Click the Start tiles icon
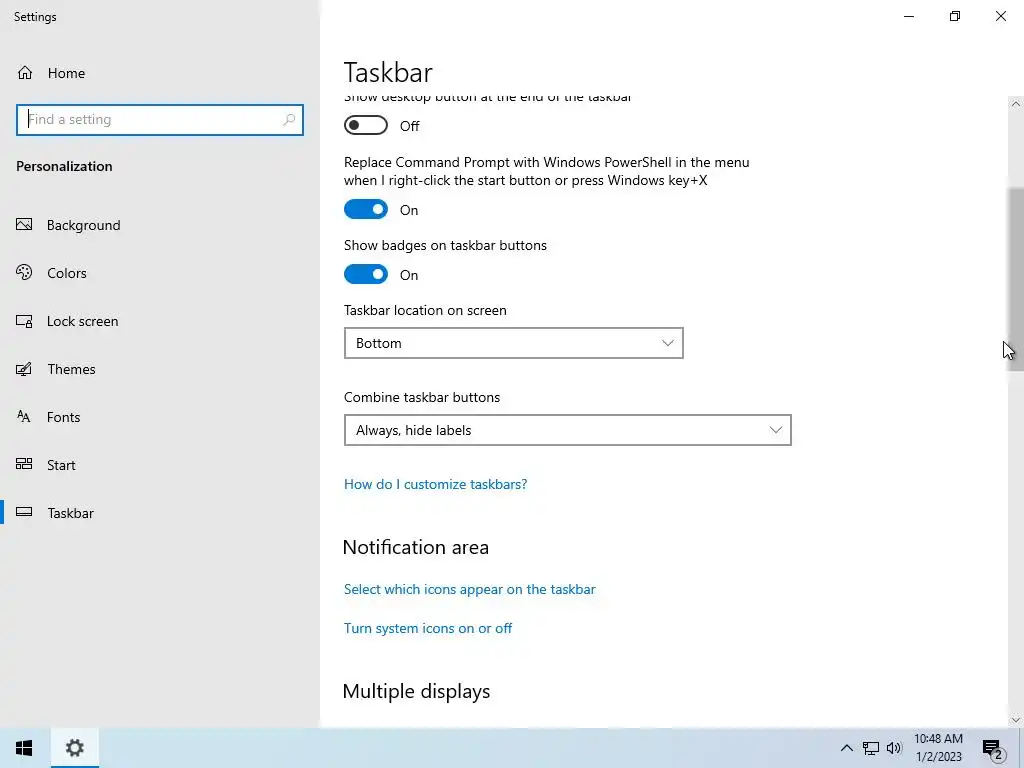Image resolution: width=1024 pixels, height=768 pixels. 24,464
